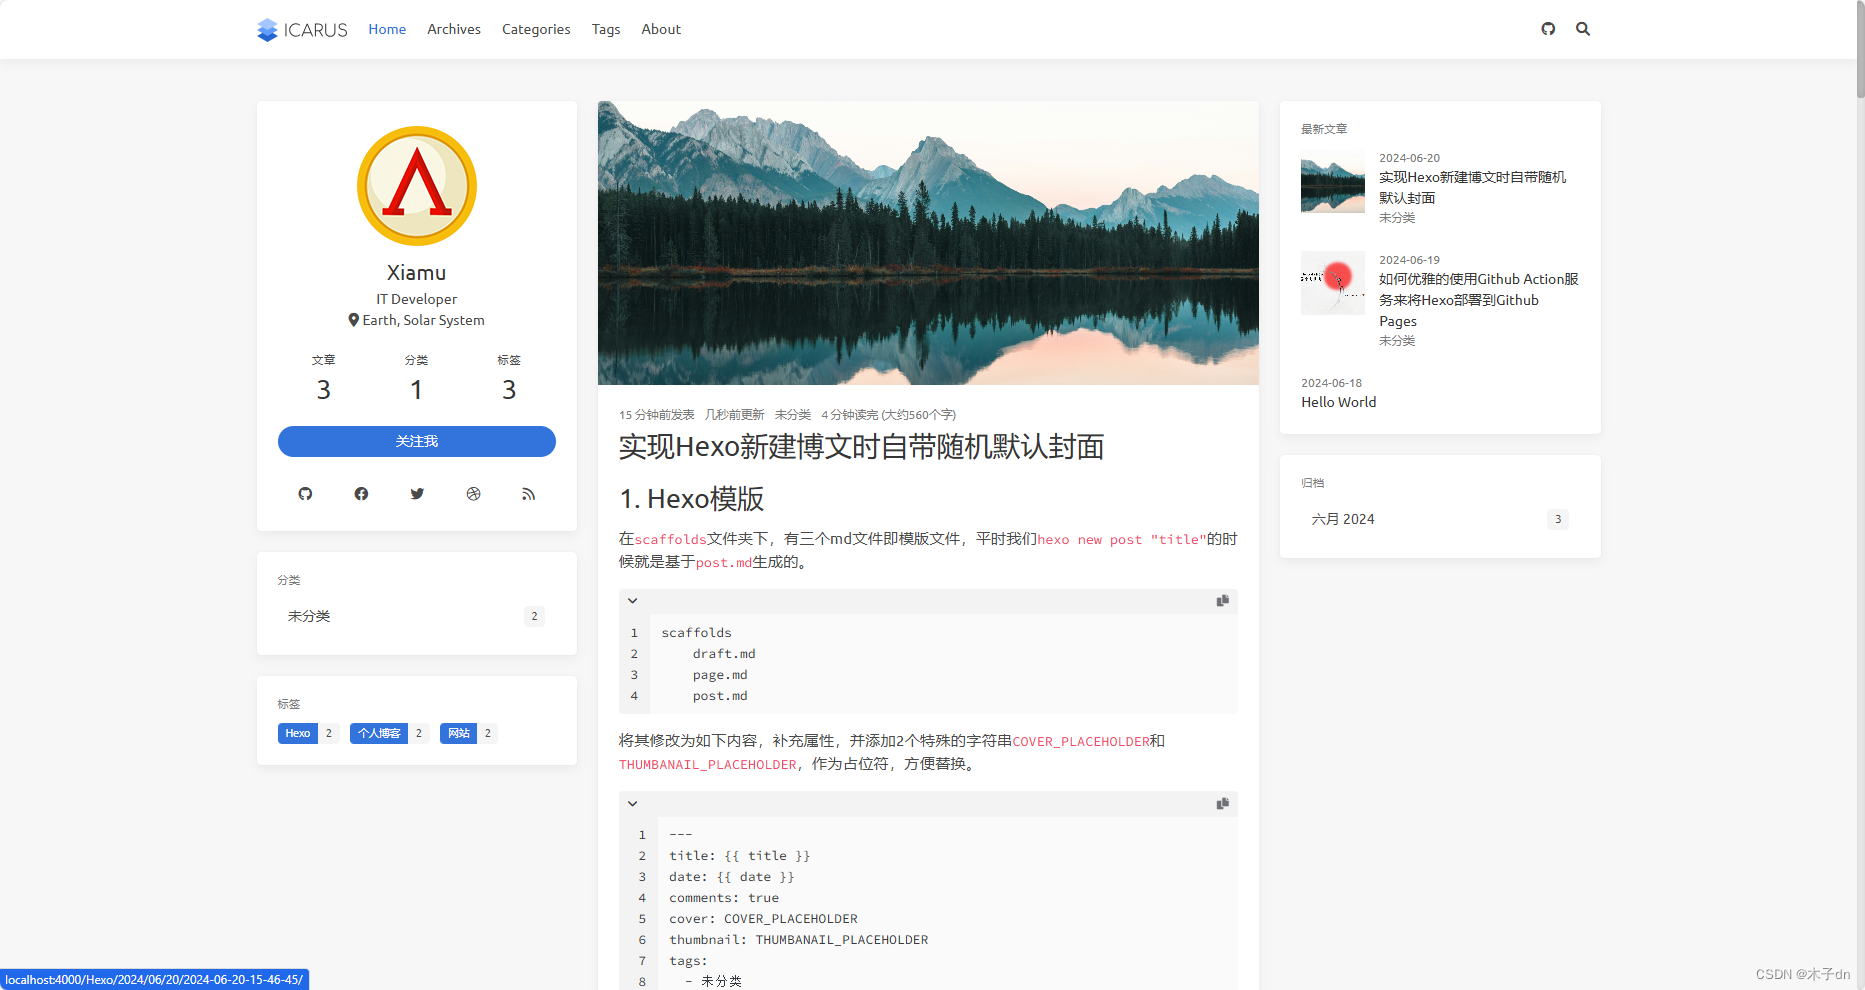The height and width of the screenshot is (990, 1865).
Task: Click the profile avatar image
Action: (x=417, y=186)
